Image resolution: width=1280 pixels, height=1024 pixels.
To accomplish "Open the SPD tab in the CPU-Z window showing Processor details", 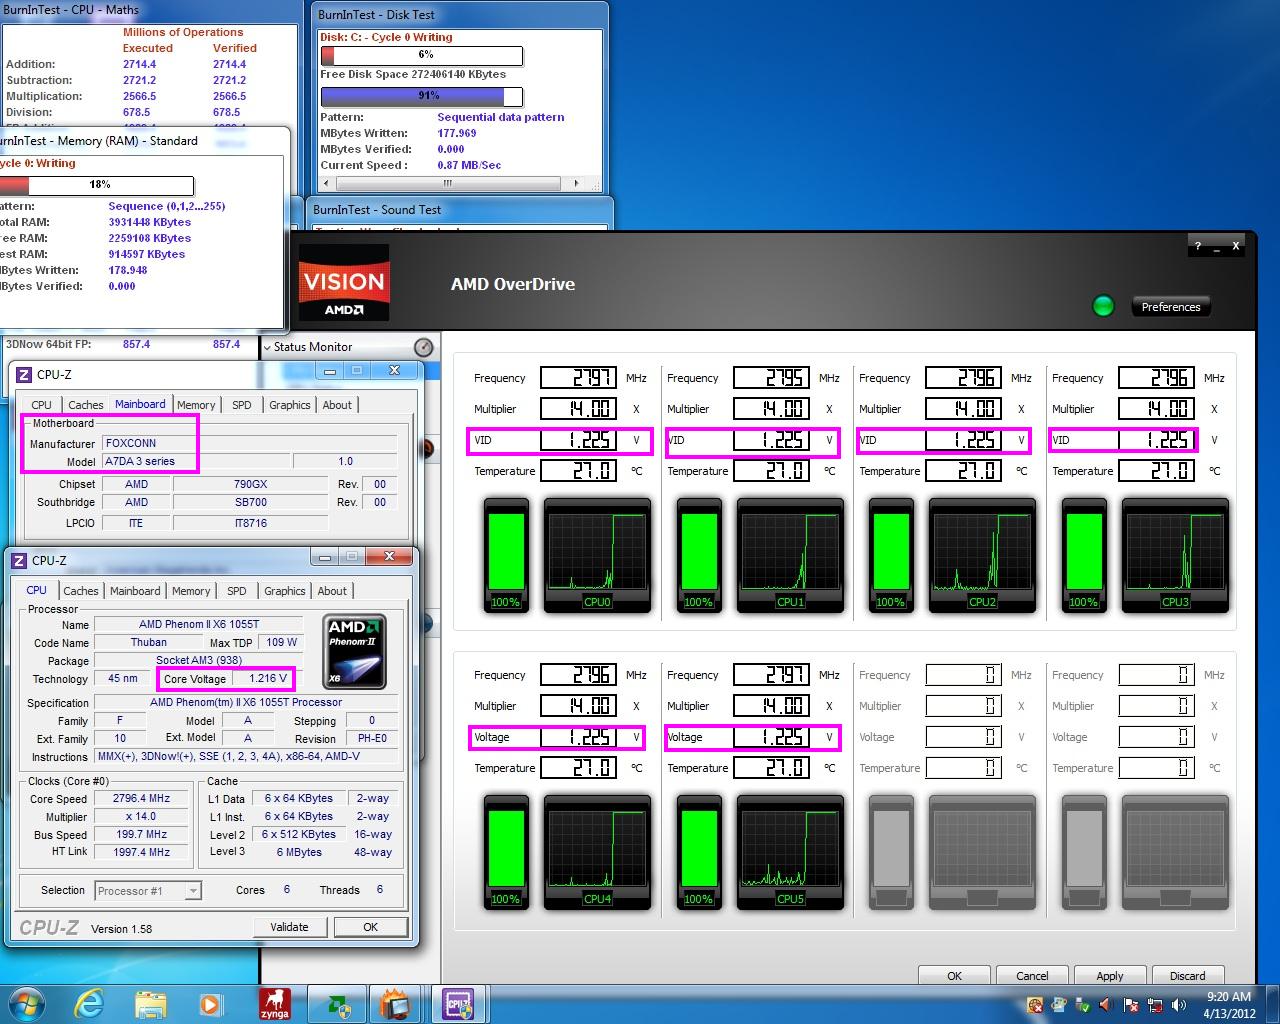I will 236,591.
